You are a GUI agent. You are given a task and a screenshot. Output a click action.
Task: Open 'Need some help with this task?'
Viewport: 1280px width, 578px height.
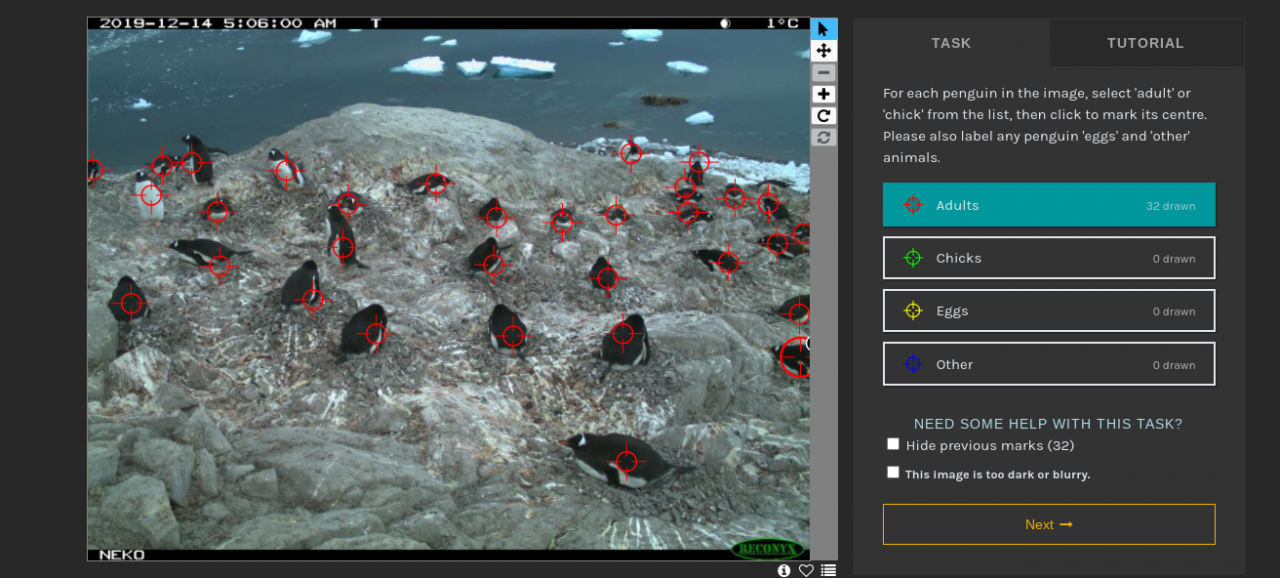pyautogui.click(x=1048, y=424)
